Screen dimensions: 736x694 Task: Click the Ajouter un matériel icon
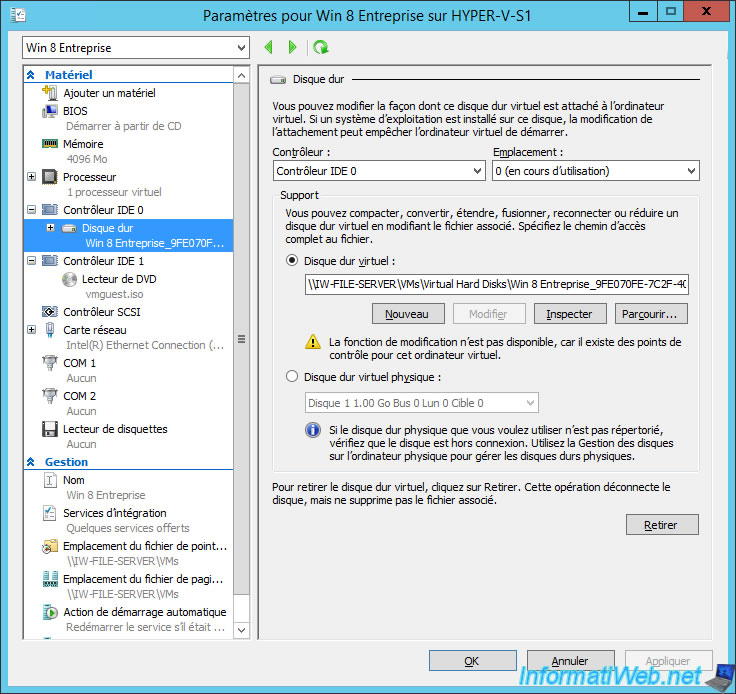click(50, 92)
